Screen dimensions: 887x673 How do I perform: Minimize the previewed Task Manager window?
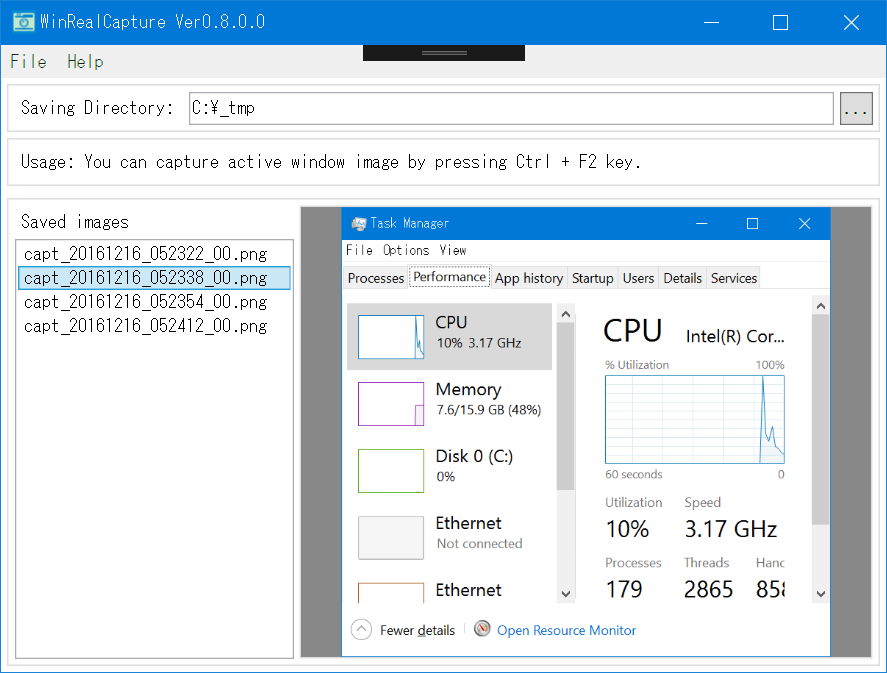click(701, 223)
